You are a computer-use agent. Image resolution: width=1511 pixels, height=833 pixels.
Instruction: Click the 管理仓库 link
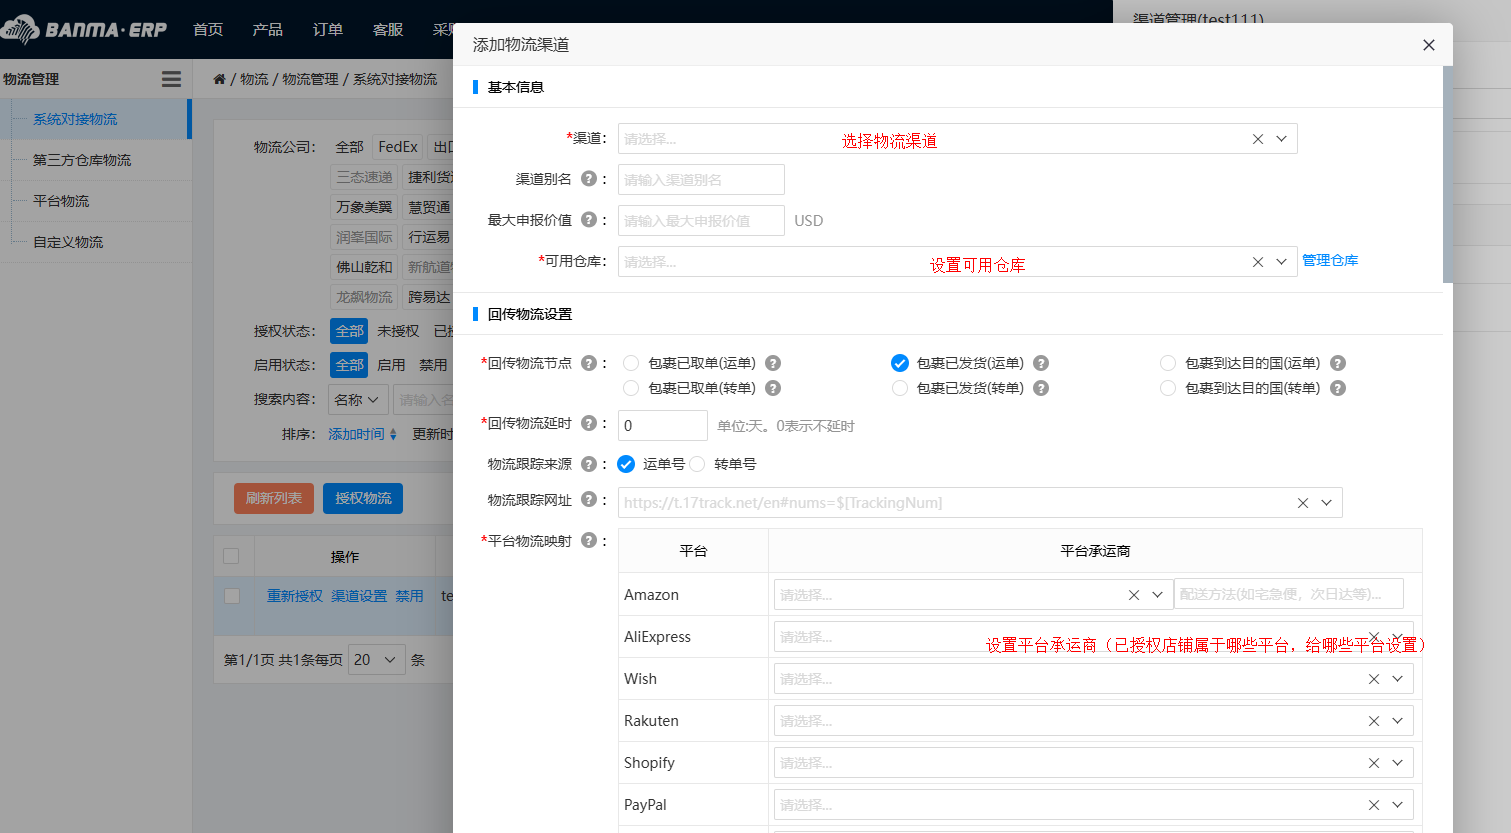[1330, 260]
